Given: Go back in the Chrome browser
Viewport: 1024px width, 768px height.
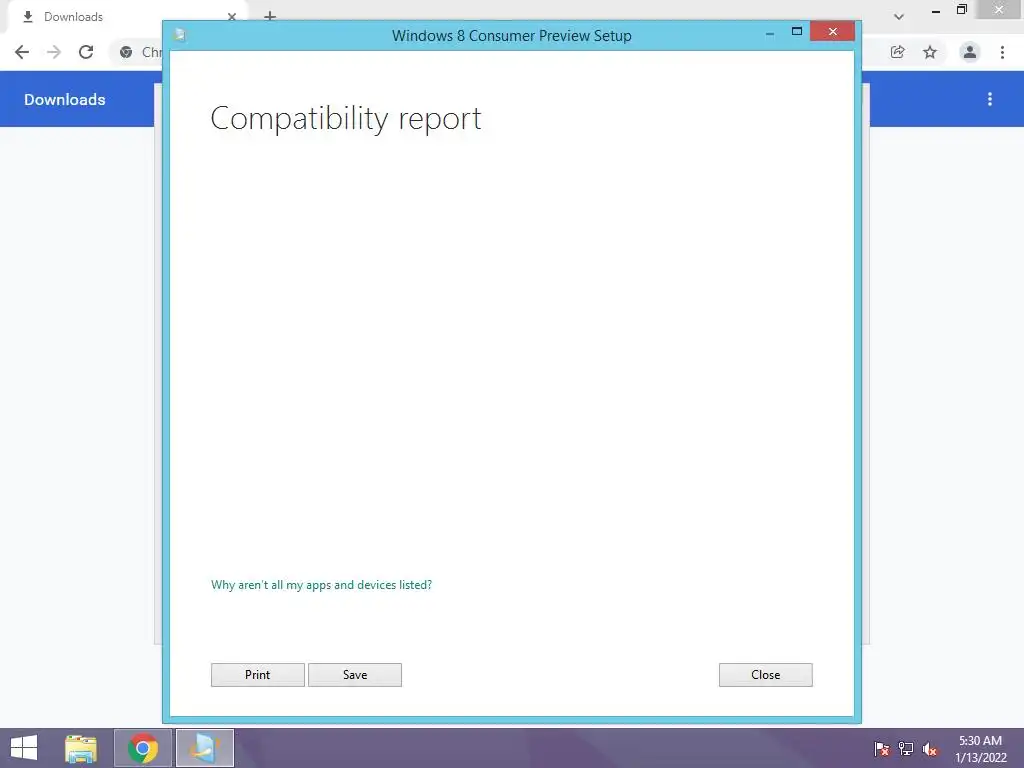Looking at the screenshot, I should (22, 52).
